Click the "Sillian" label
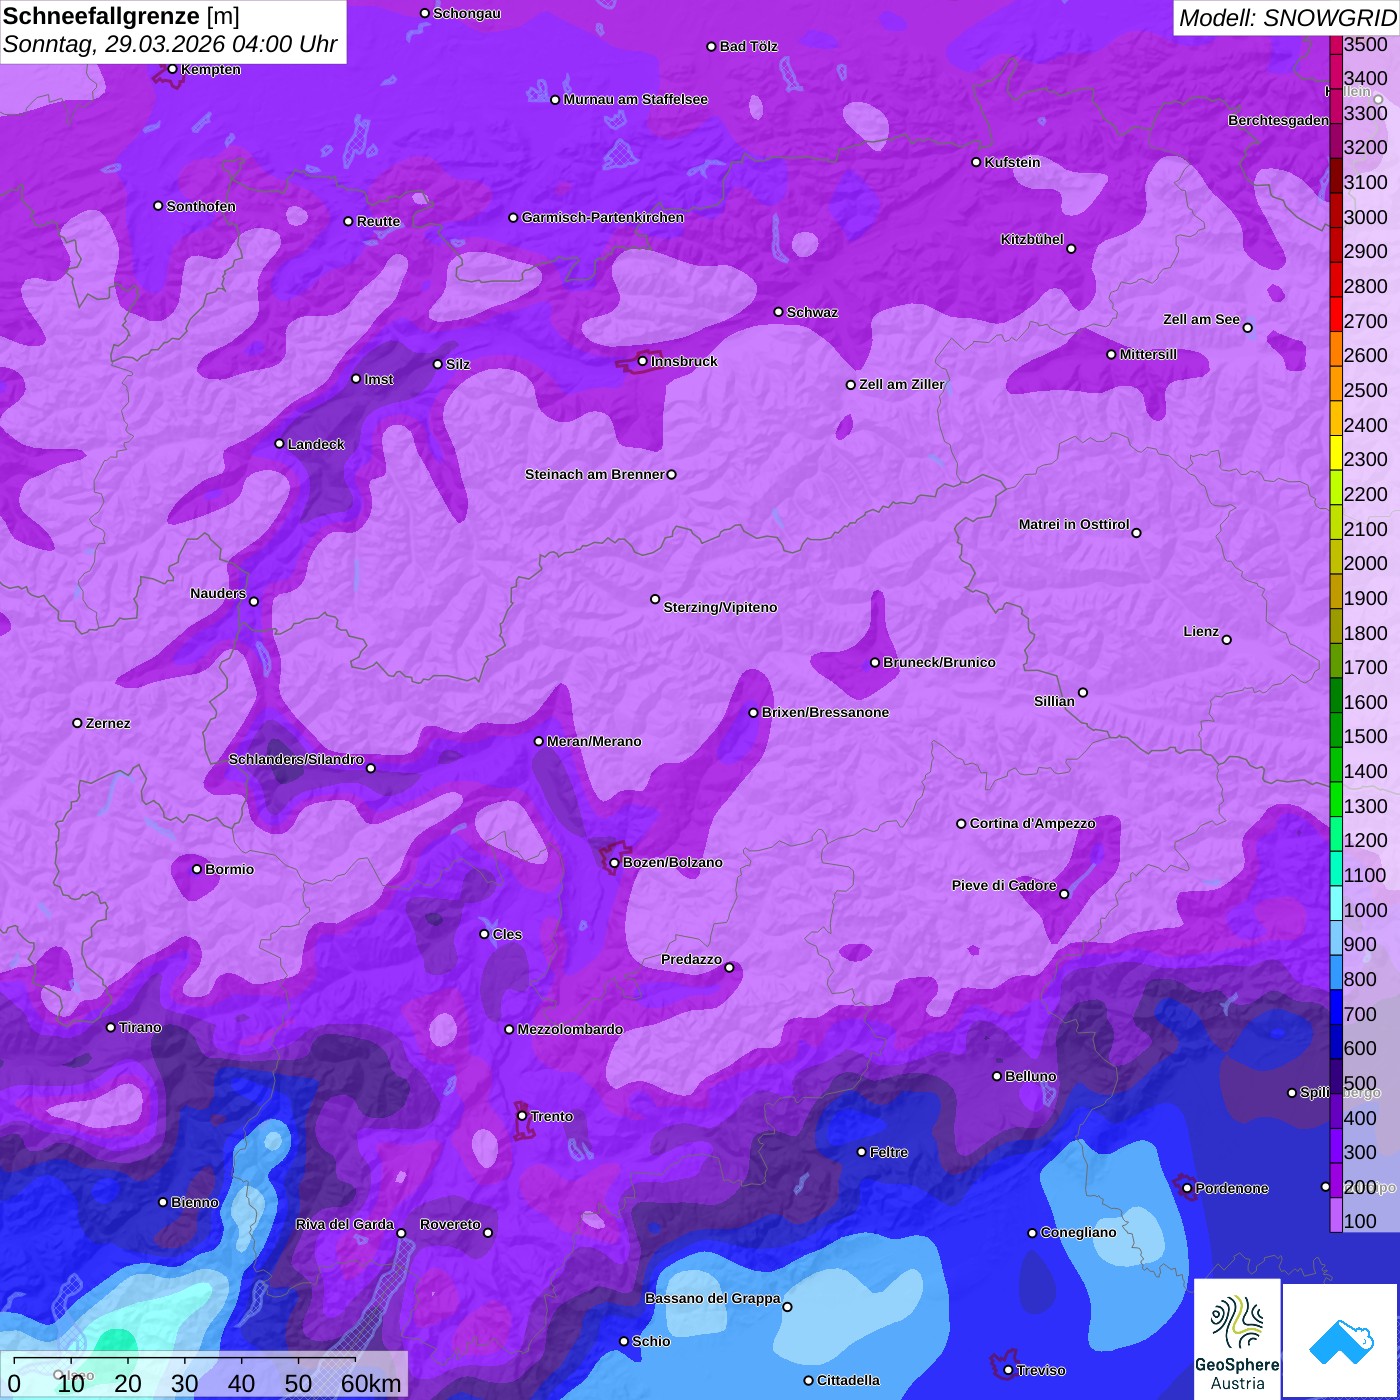Viewport: 1400px width, 1400px height. coord(1054,701)
